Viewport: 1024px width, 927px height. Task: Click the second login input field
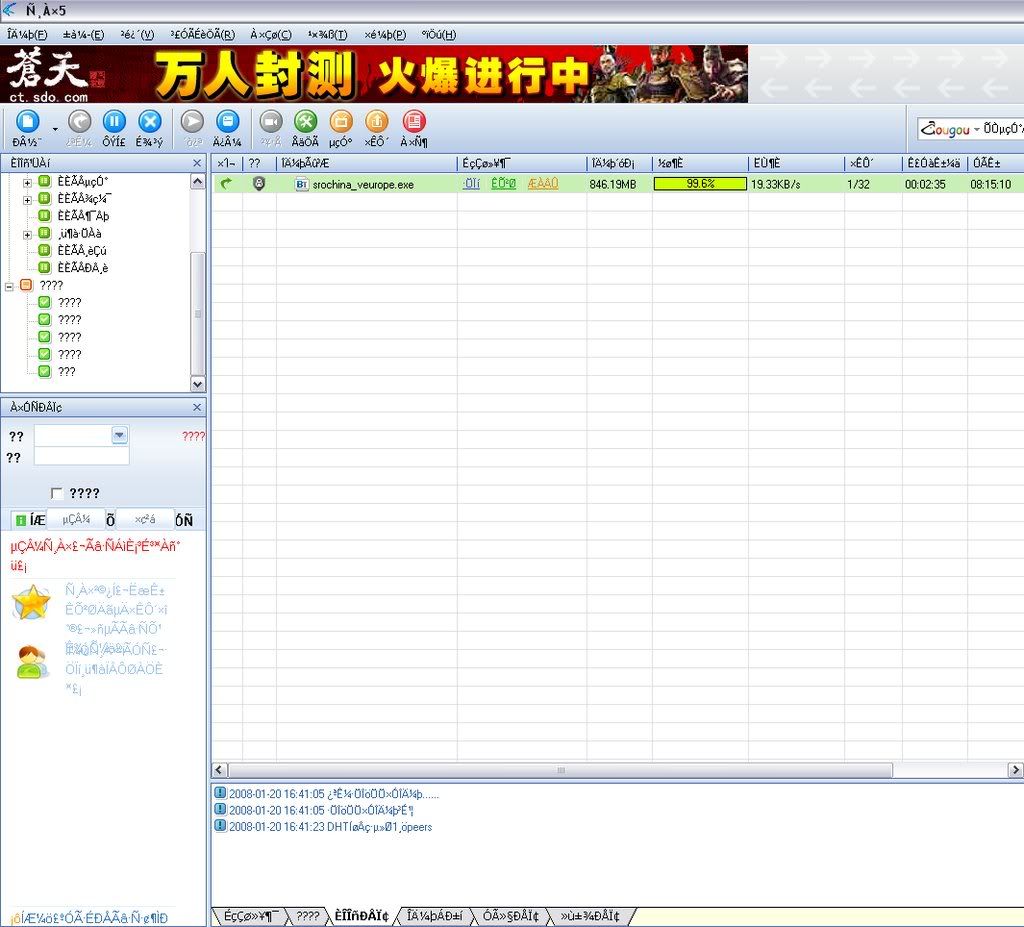point(81,456)
